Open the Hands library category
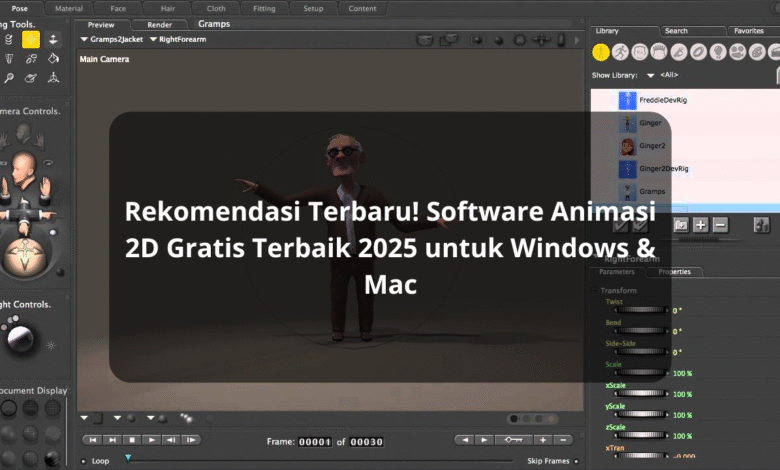Image resolution: width=780 pixels, height=470 pixels. 679,52
